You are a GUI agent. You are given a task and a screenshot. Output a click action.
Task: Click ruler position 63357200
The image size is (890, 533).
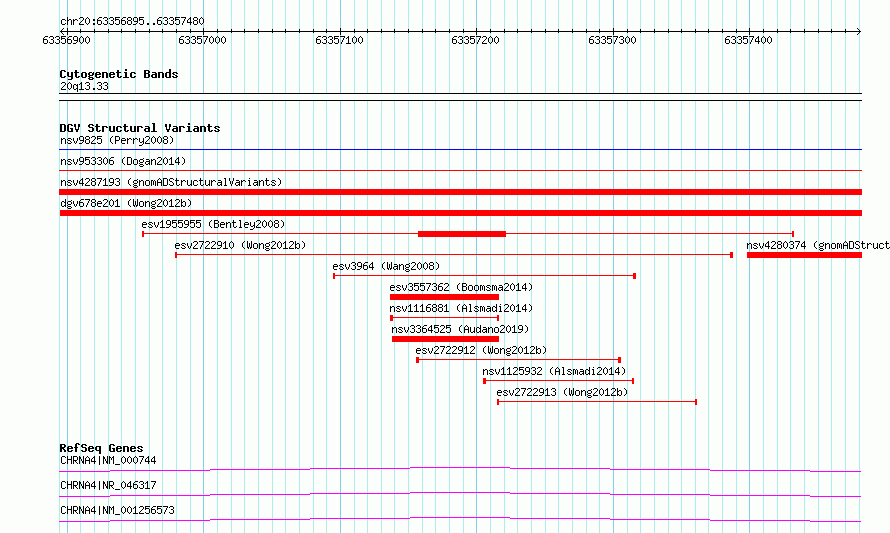[476, 40]
